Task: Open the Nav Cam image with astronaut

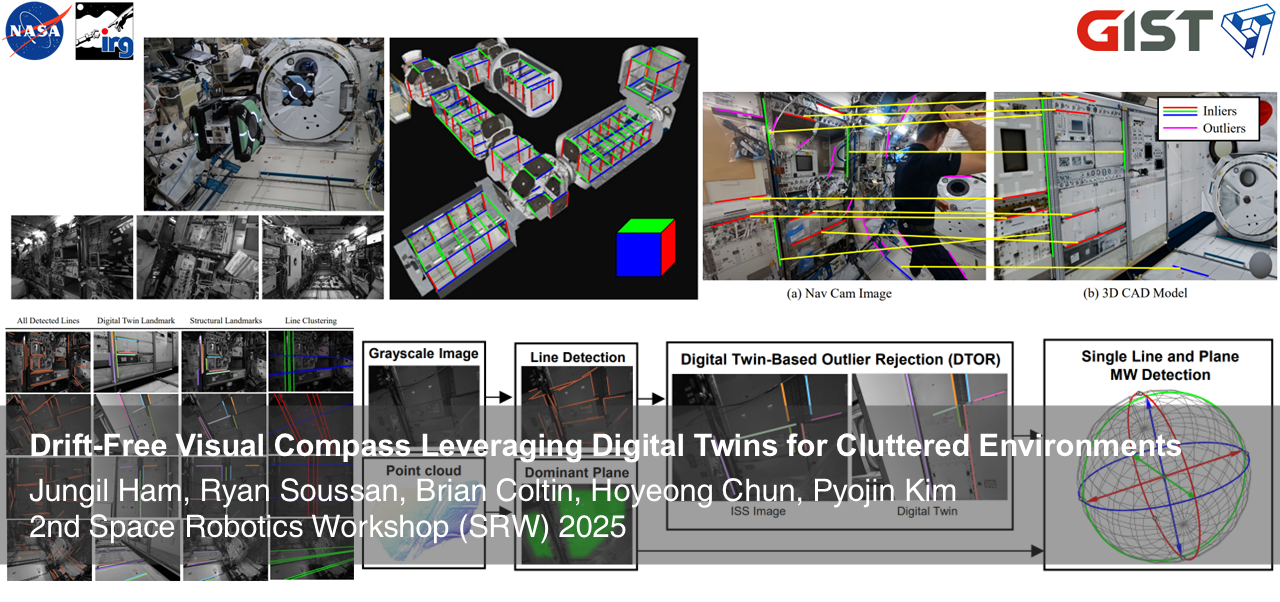Action: [x=844, y=186]
